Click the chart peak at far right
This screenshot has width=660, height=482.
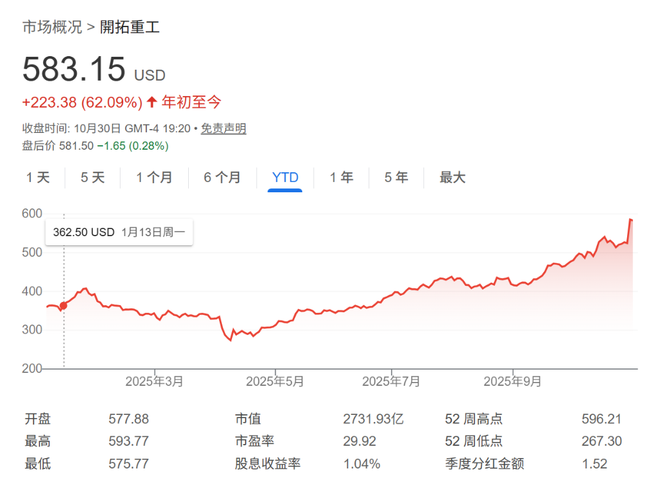(x=631, y=219)
